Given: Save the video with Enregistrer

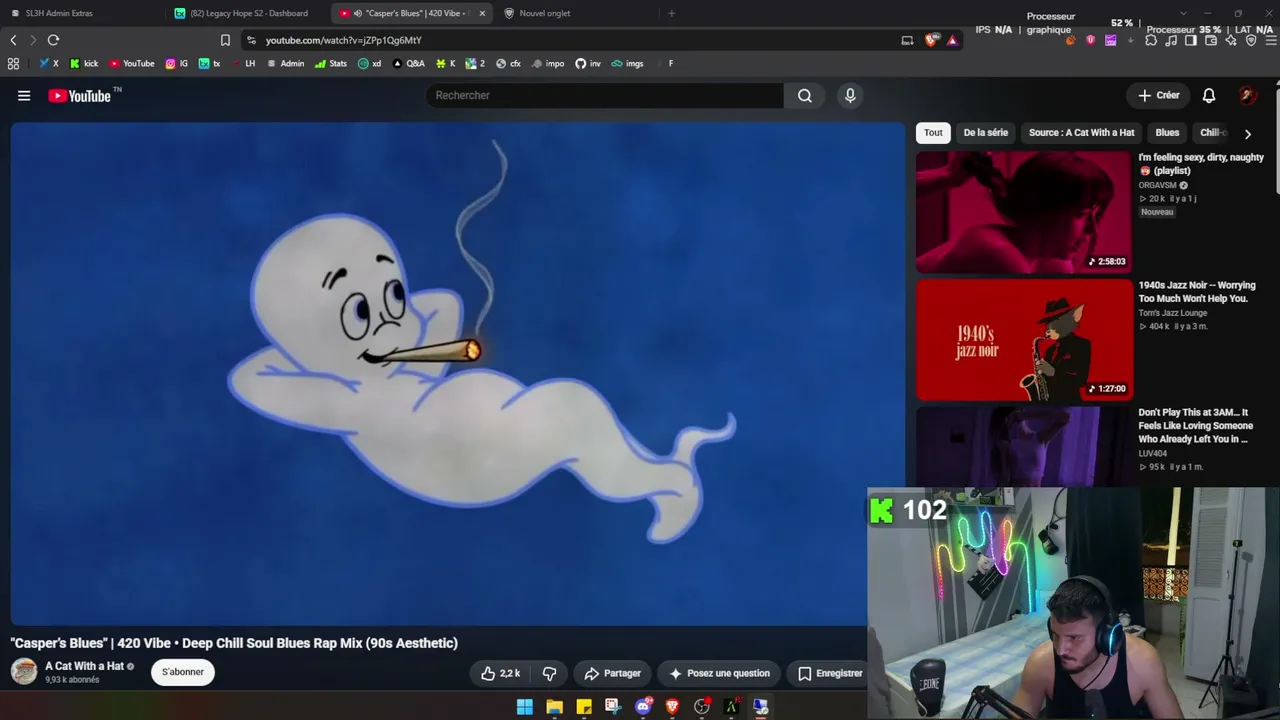Looking at the screenshot, I should pos(829,673).
